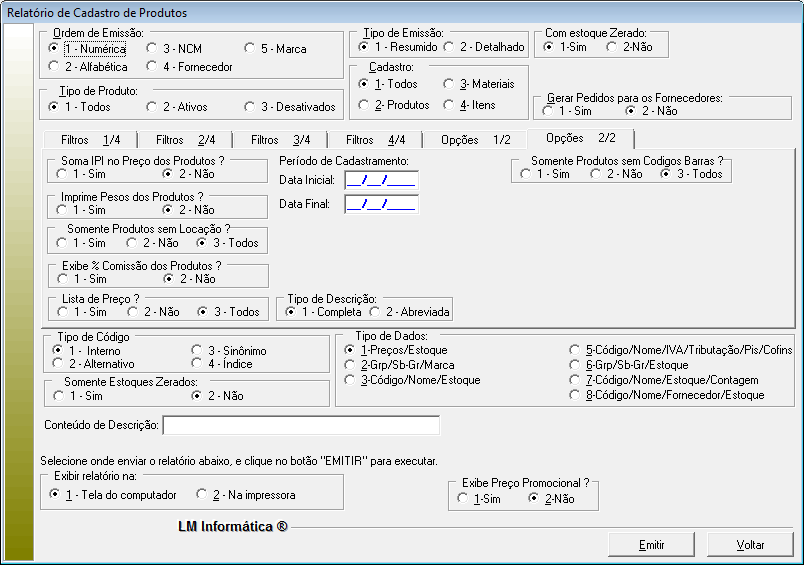Switch to the Filtros 1/4 tab

pos(90,140)
